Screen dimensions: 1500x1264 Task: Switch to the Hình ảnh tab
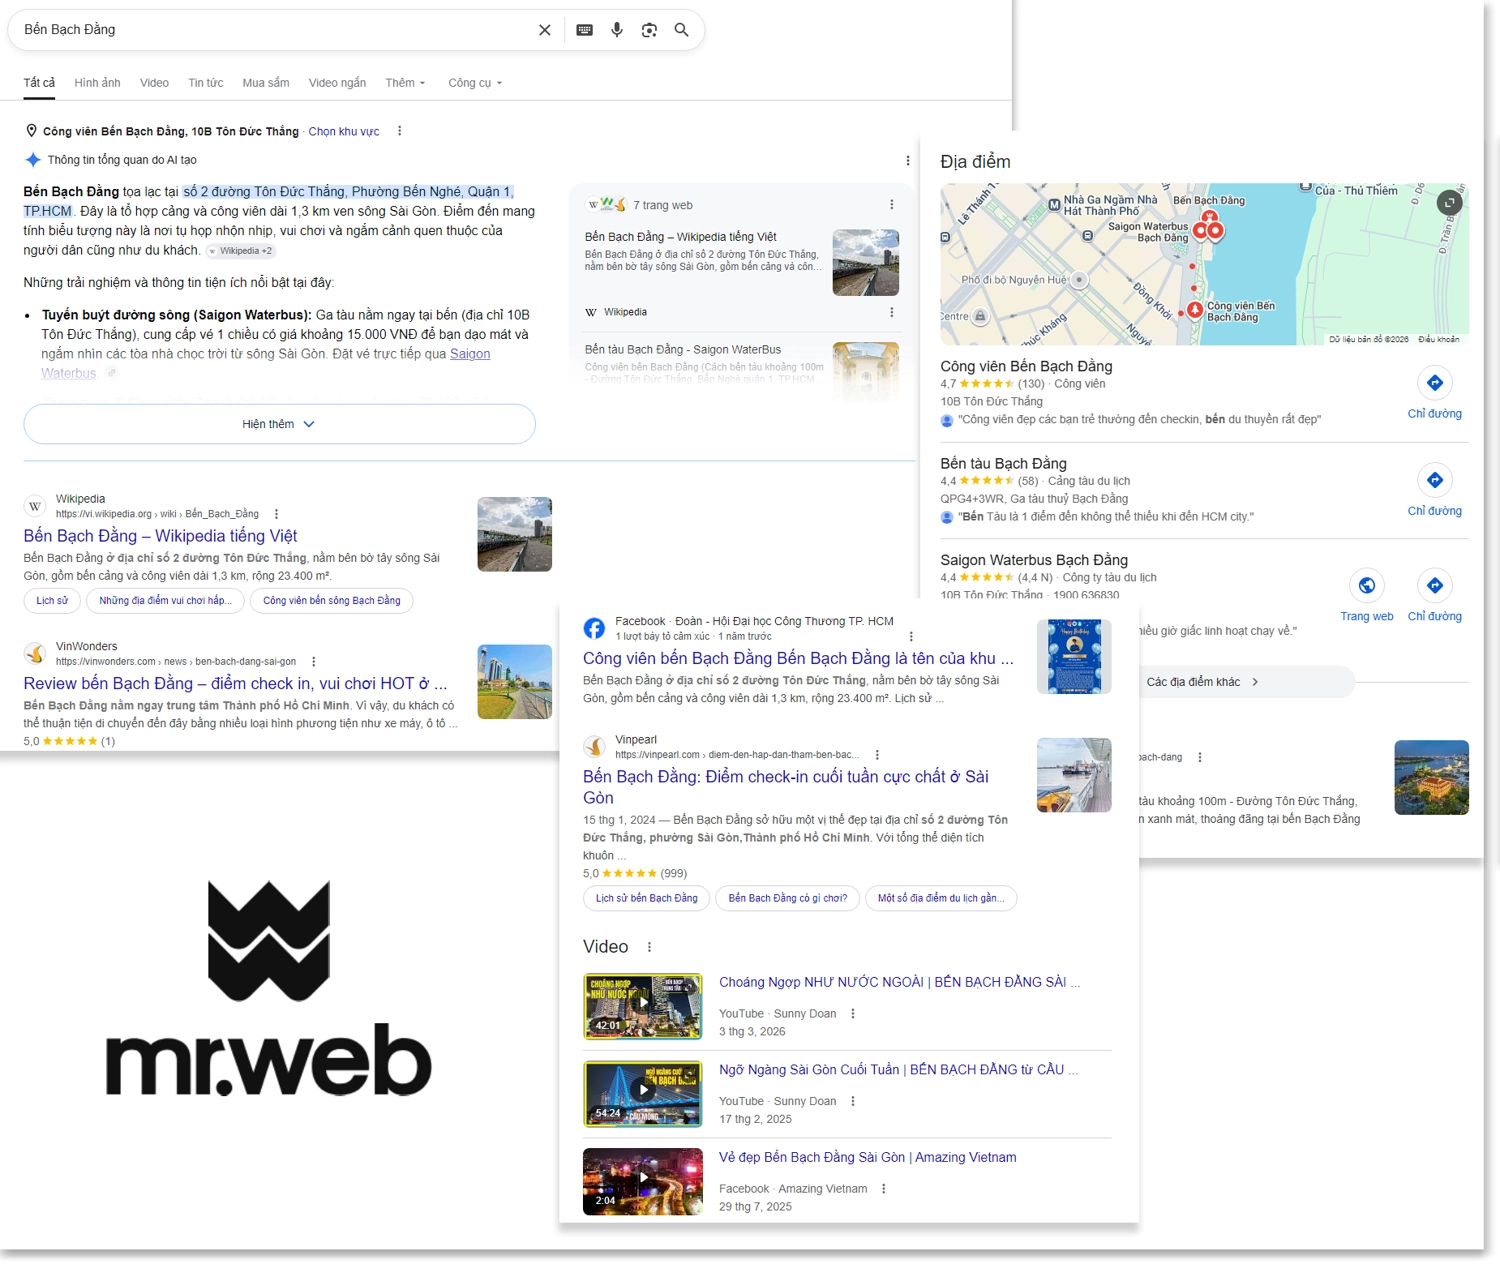pos(97,83)
